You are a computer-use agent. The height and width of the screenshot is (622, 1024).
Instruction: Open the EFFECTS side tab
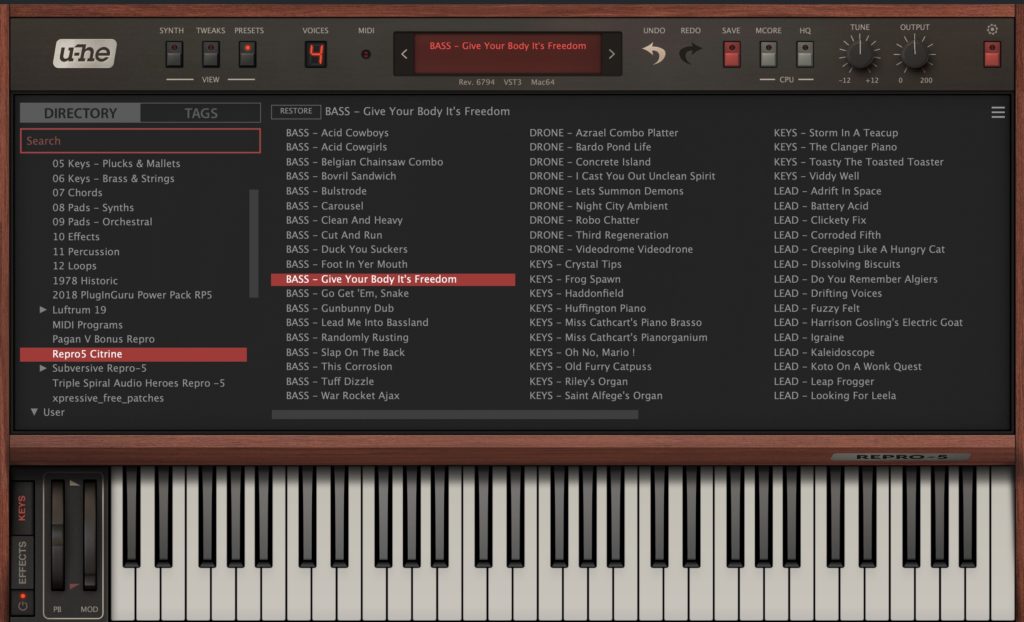pos(23,563)
